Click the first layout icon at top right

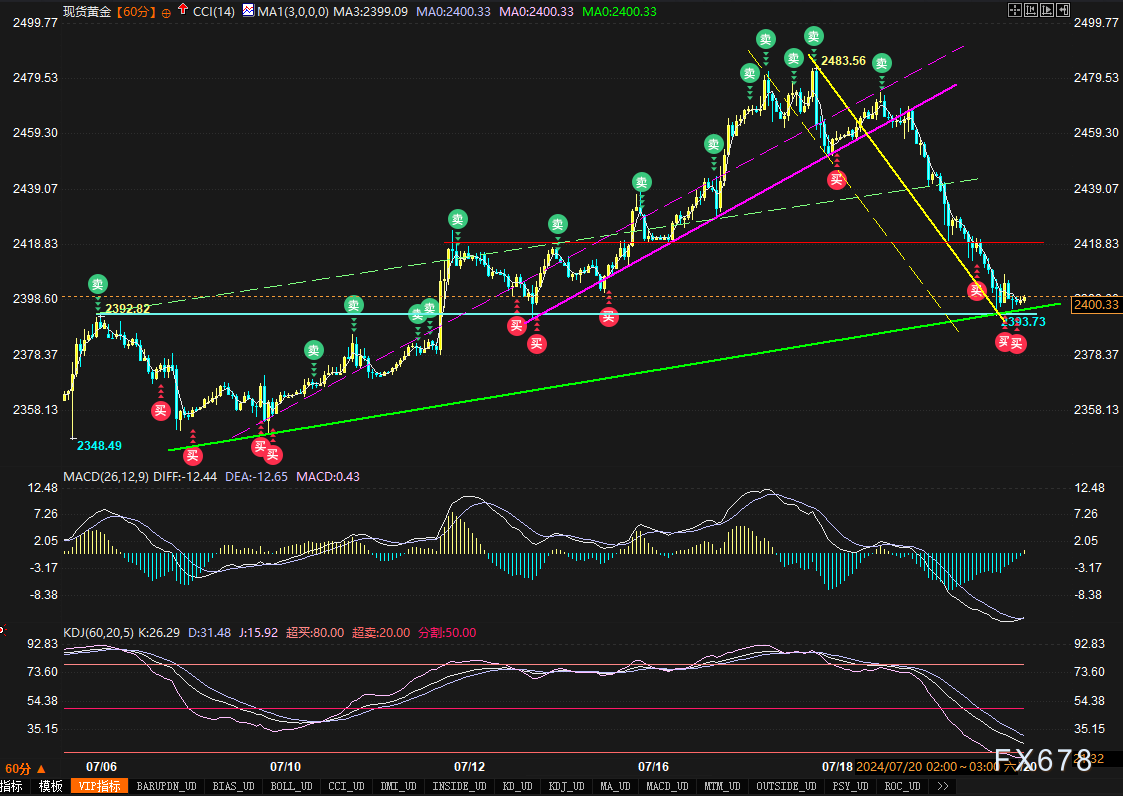click(1014, 10)
